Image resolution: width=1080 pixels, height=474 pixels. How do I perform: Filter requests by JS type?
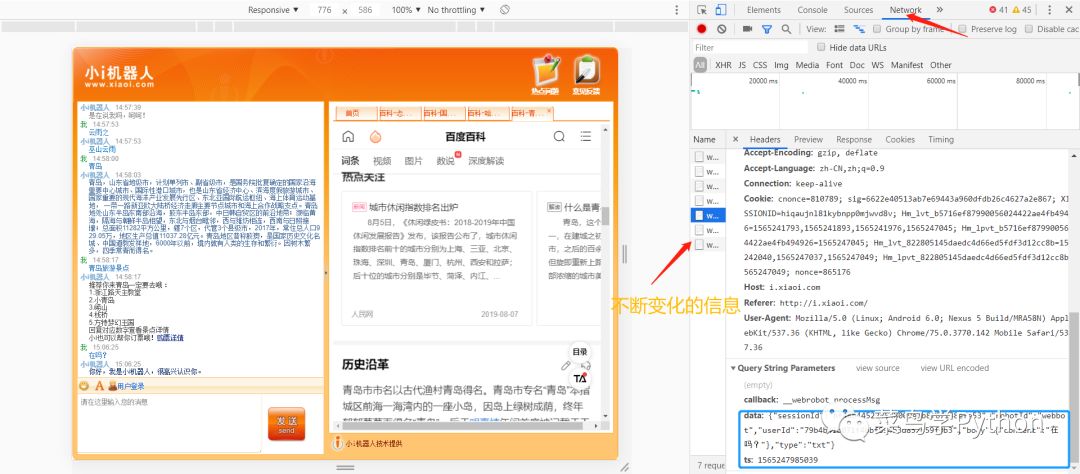[742, 65]
